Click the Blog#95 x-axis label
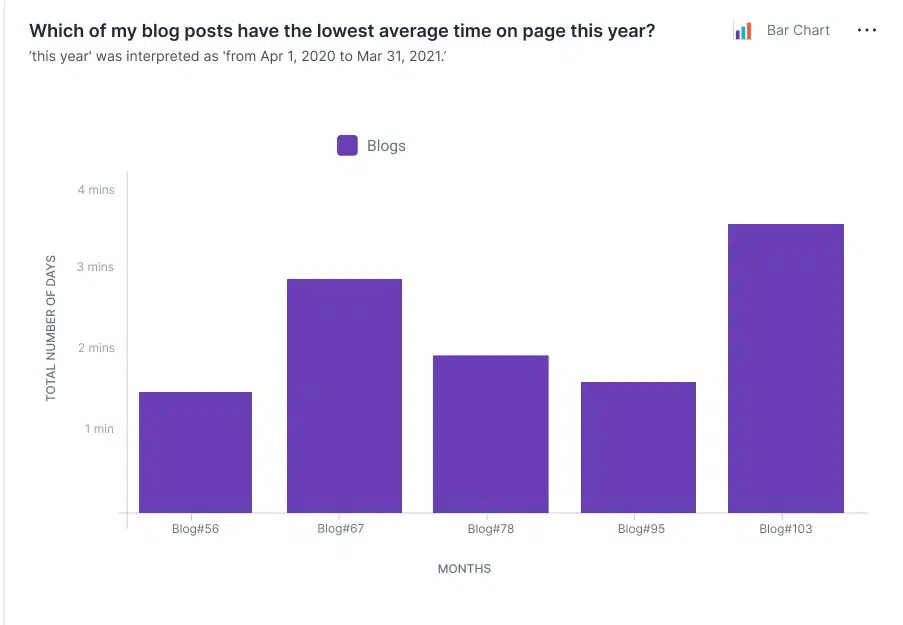 click(641, 529)
